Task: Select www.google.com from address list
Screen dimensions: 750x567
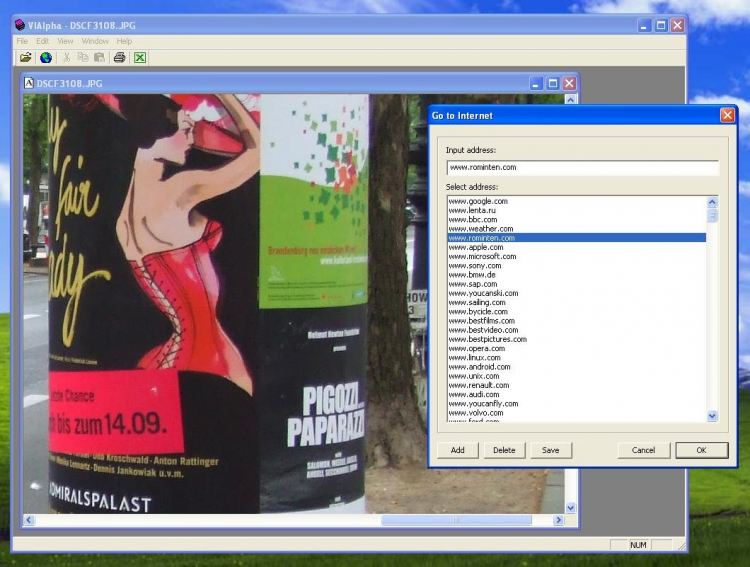Action: (478, 201)
